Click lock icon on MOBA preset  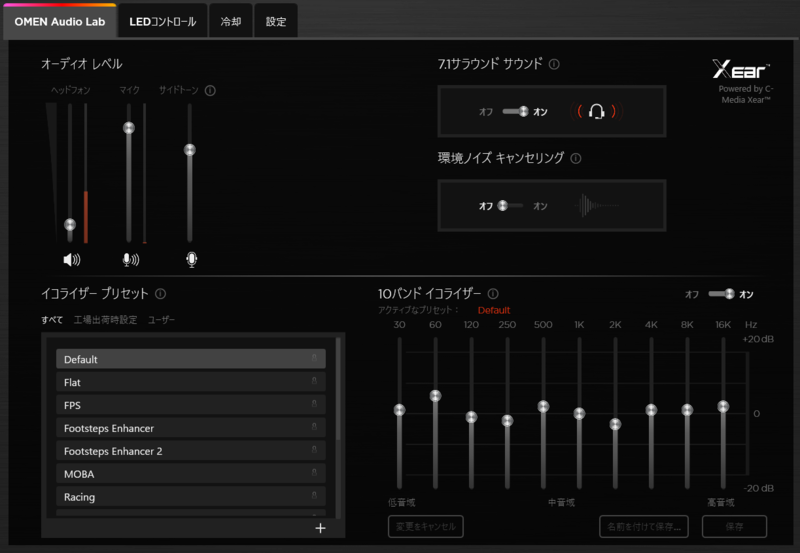point(314,473)
